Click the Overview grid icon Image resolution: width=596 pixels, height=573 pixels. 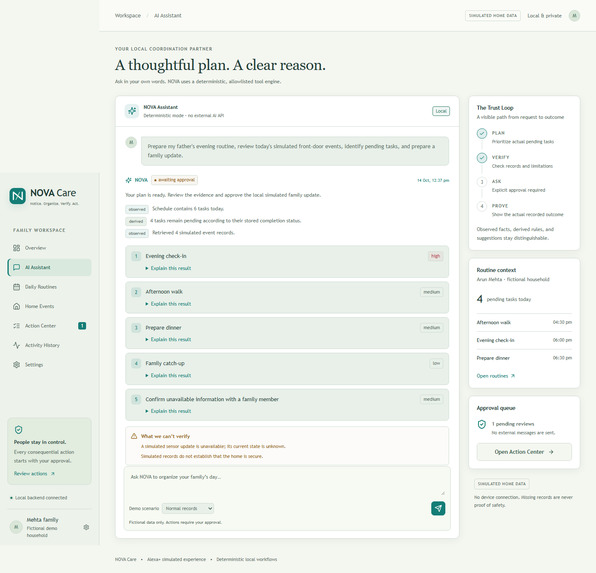tap(16, 248)
